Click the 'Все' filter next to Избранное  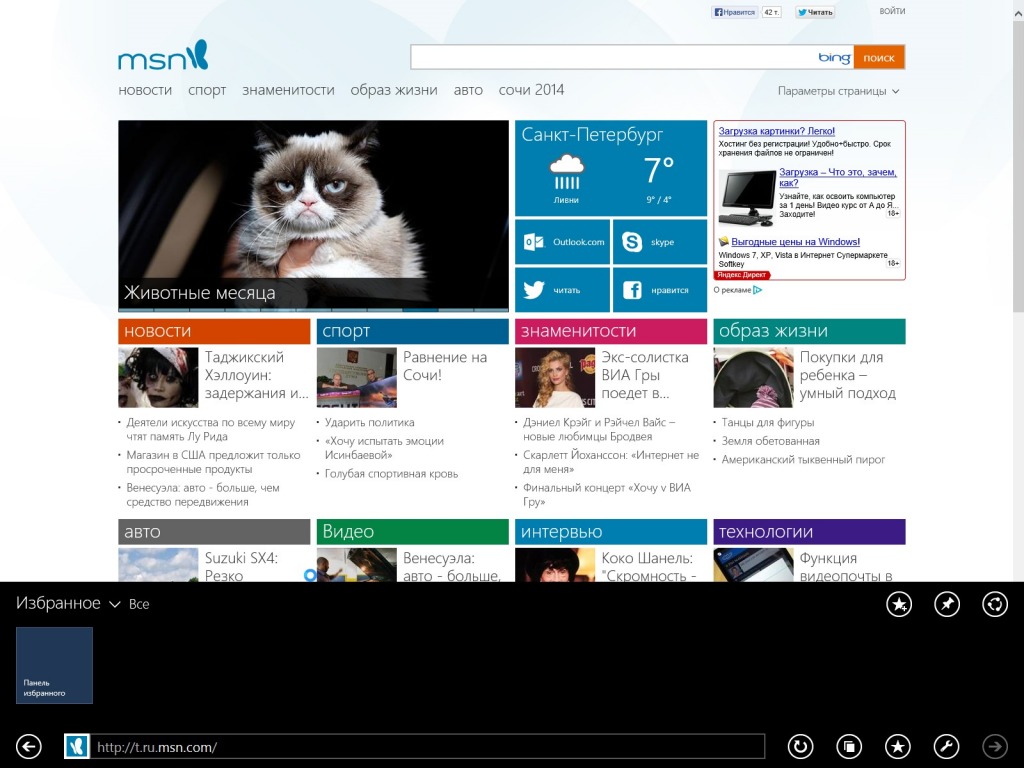pyautogui.click(x=139, y=605)
